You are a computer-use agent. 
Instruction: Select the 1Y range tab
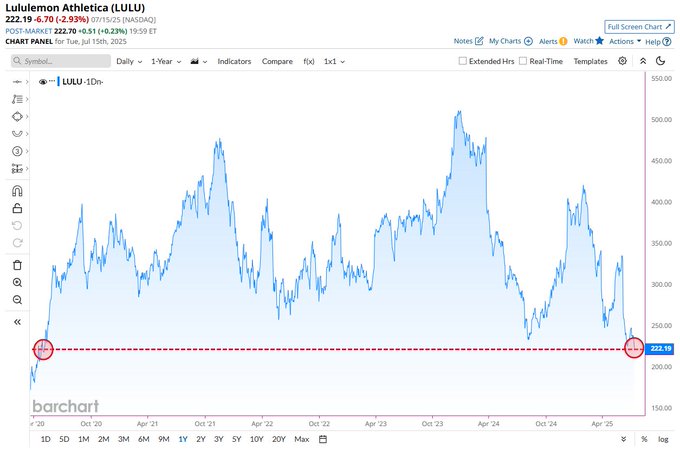tap(183, 439)
